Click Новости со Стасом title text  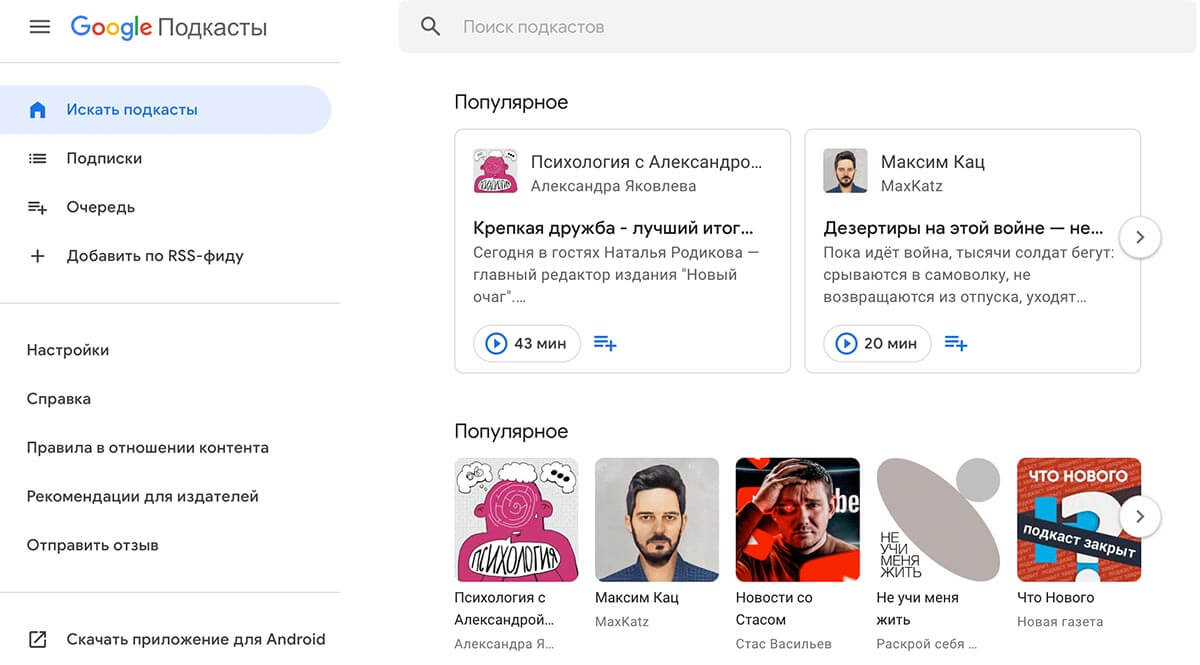point(774,608)
